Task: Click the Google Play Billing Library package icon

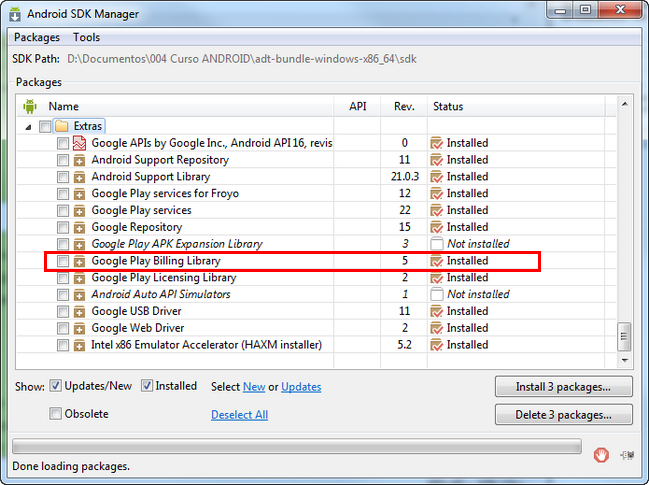Action: point(79,261)
